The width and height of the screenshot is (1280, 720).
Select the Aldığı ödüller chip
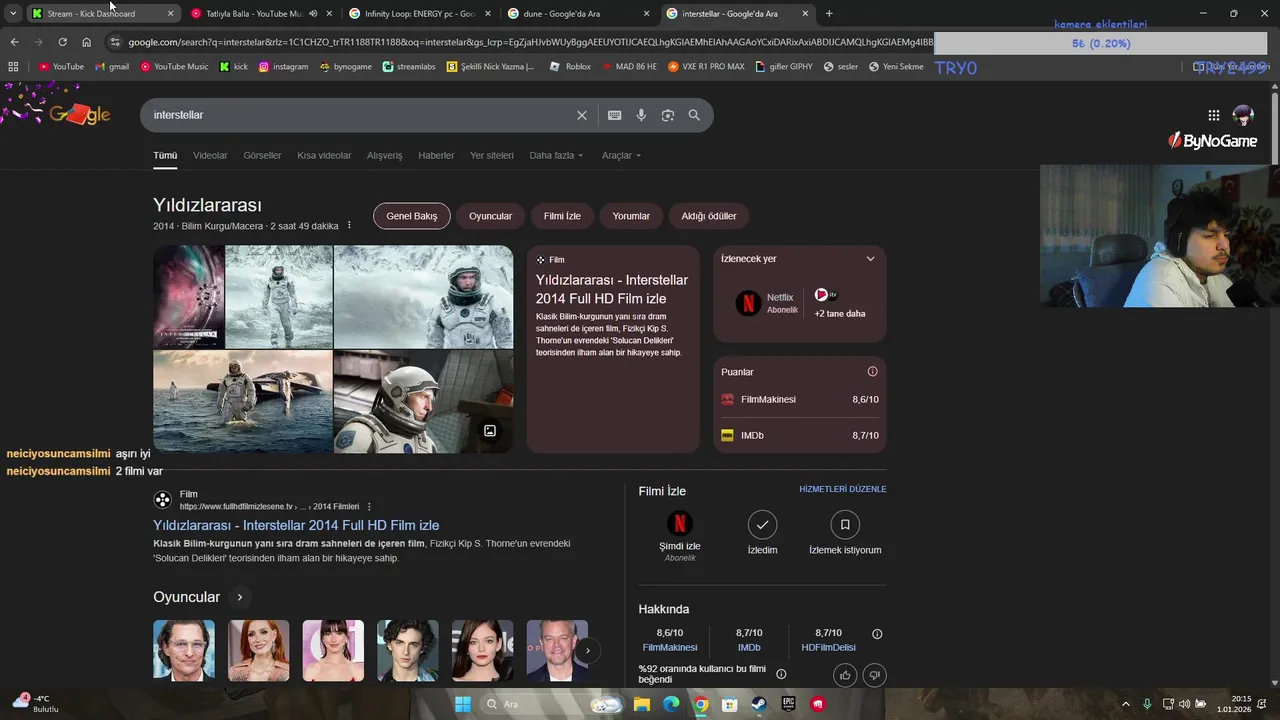tap(709, 216)
